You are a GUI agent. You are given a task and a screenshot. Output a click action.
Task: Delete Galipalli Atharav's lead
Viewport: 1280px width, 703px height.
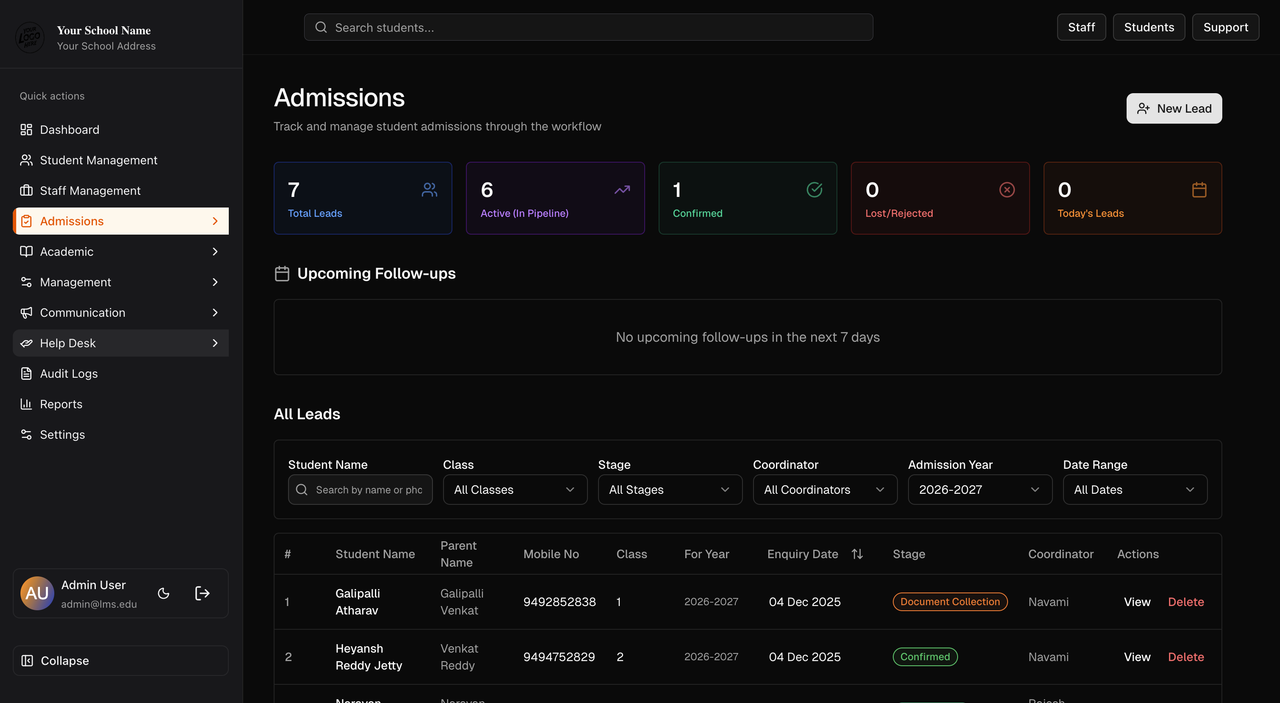1186,602
